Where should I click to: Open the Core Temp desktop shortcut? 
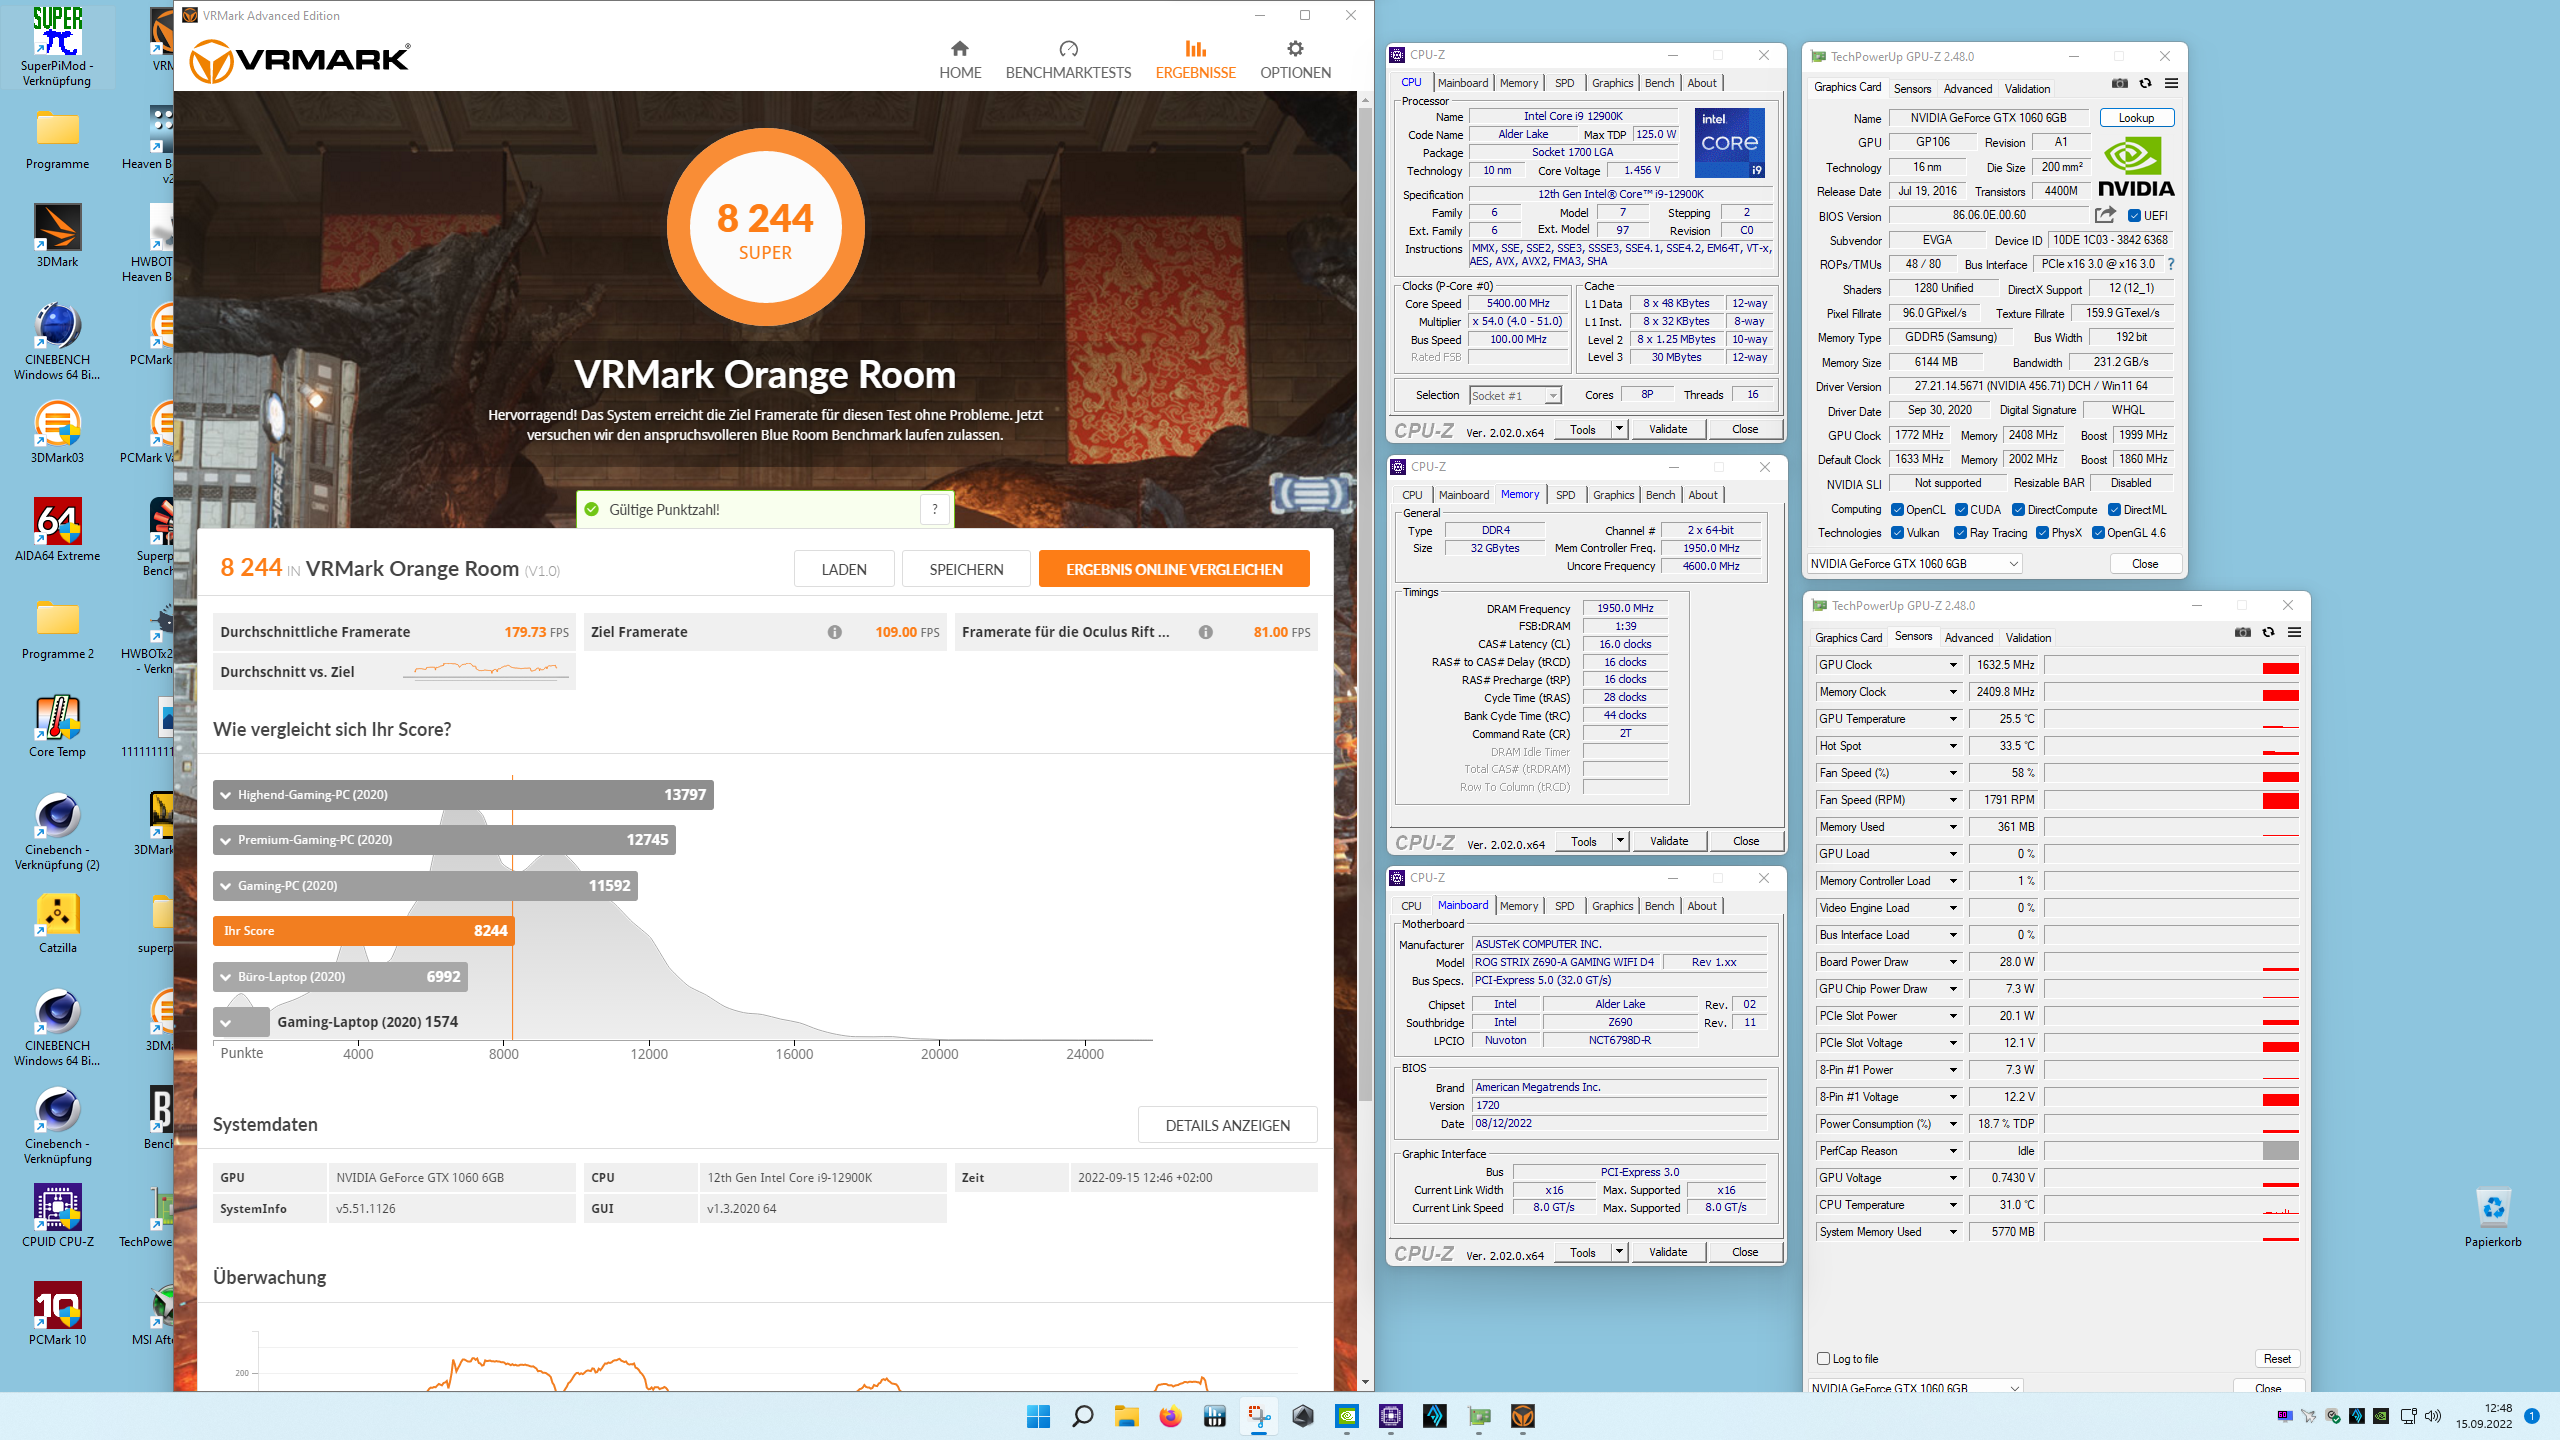click(57, 726)
